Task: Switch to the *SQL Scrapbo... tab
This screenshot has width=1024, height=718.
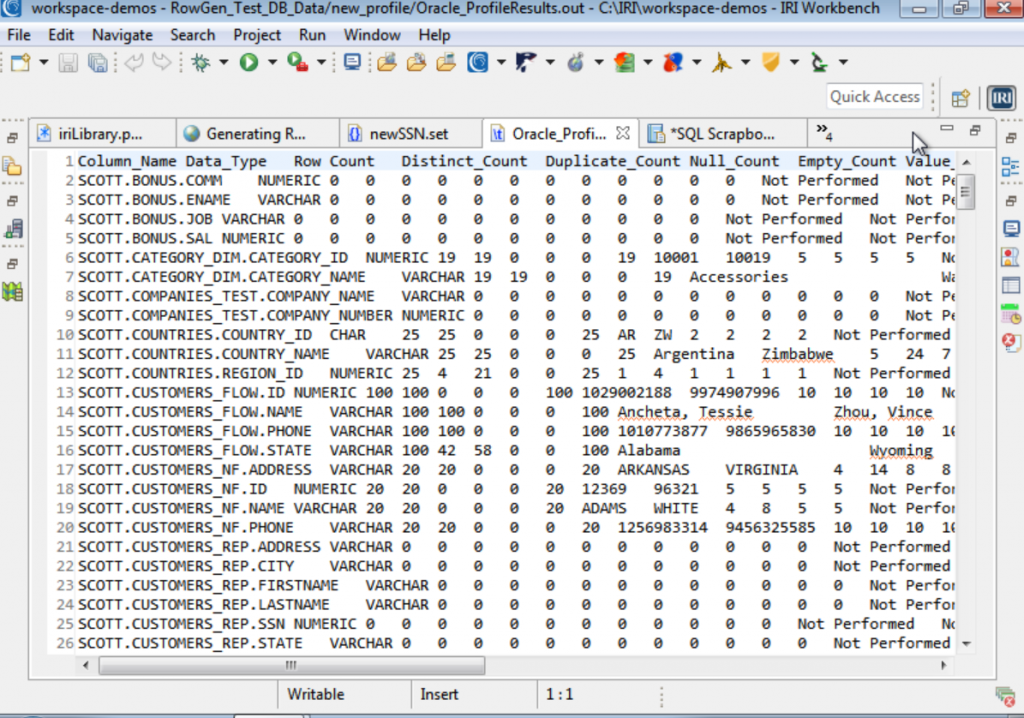Action: (722, 134)
